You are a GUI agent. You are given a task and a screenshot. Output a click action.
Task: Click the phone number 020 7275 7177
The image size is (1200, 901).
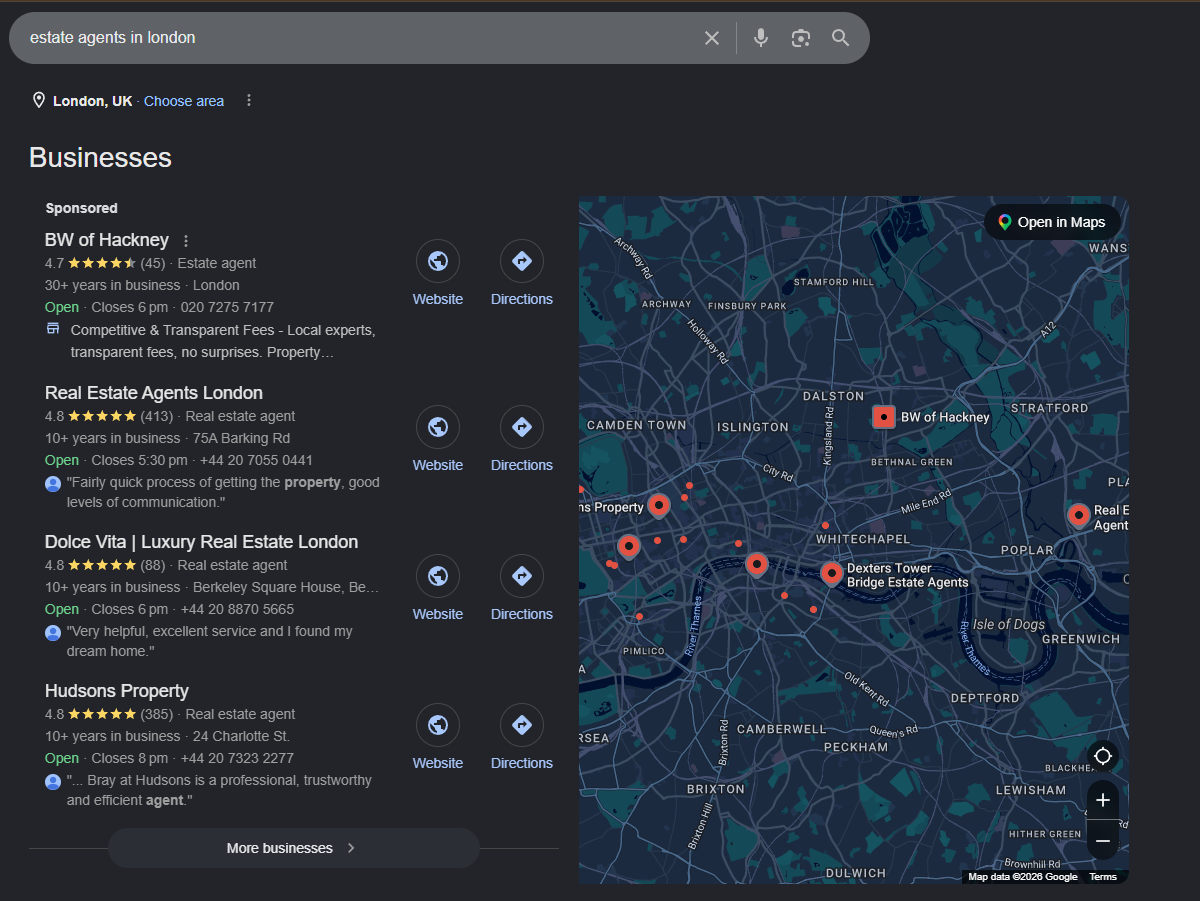tap(227, 307)
